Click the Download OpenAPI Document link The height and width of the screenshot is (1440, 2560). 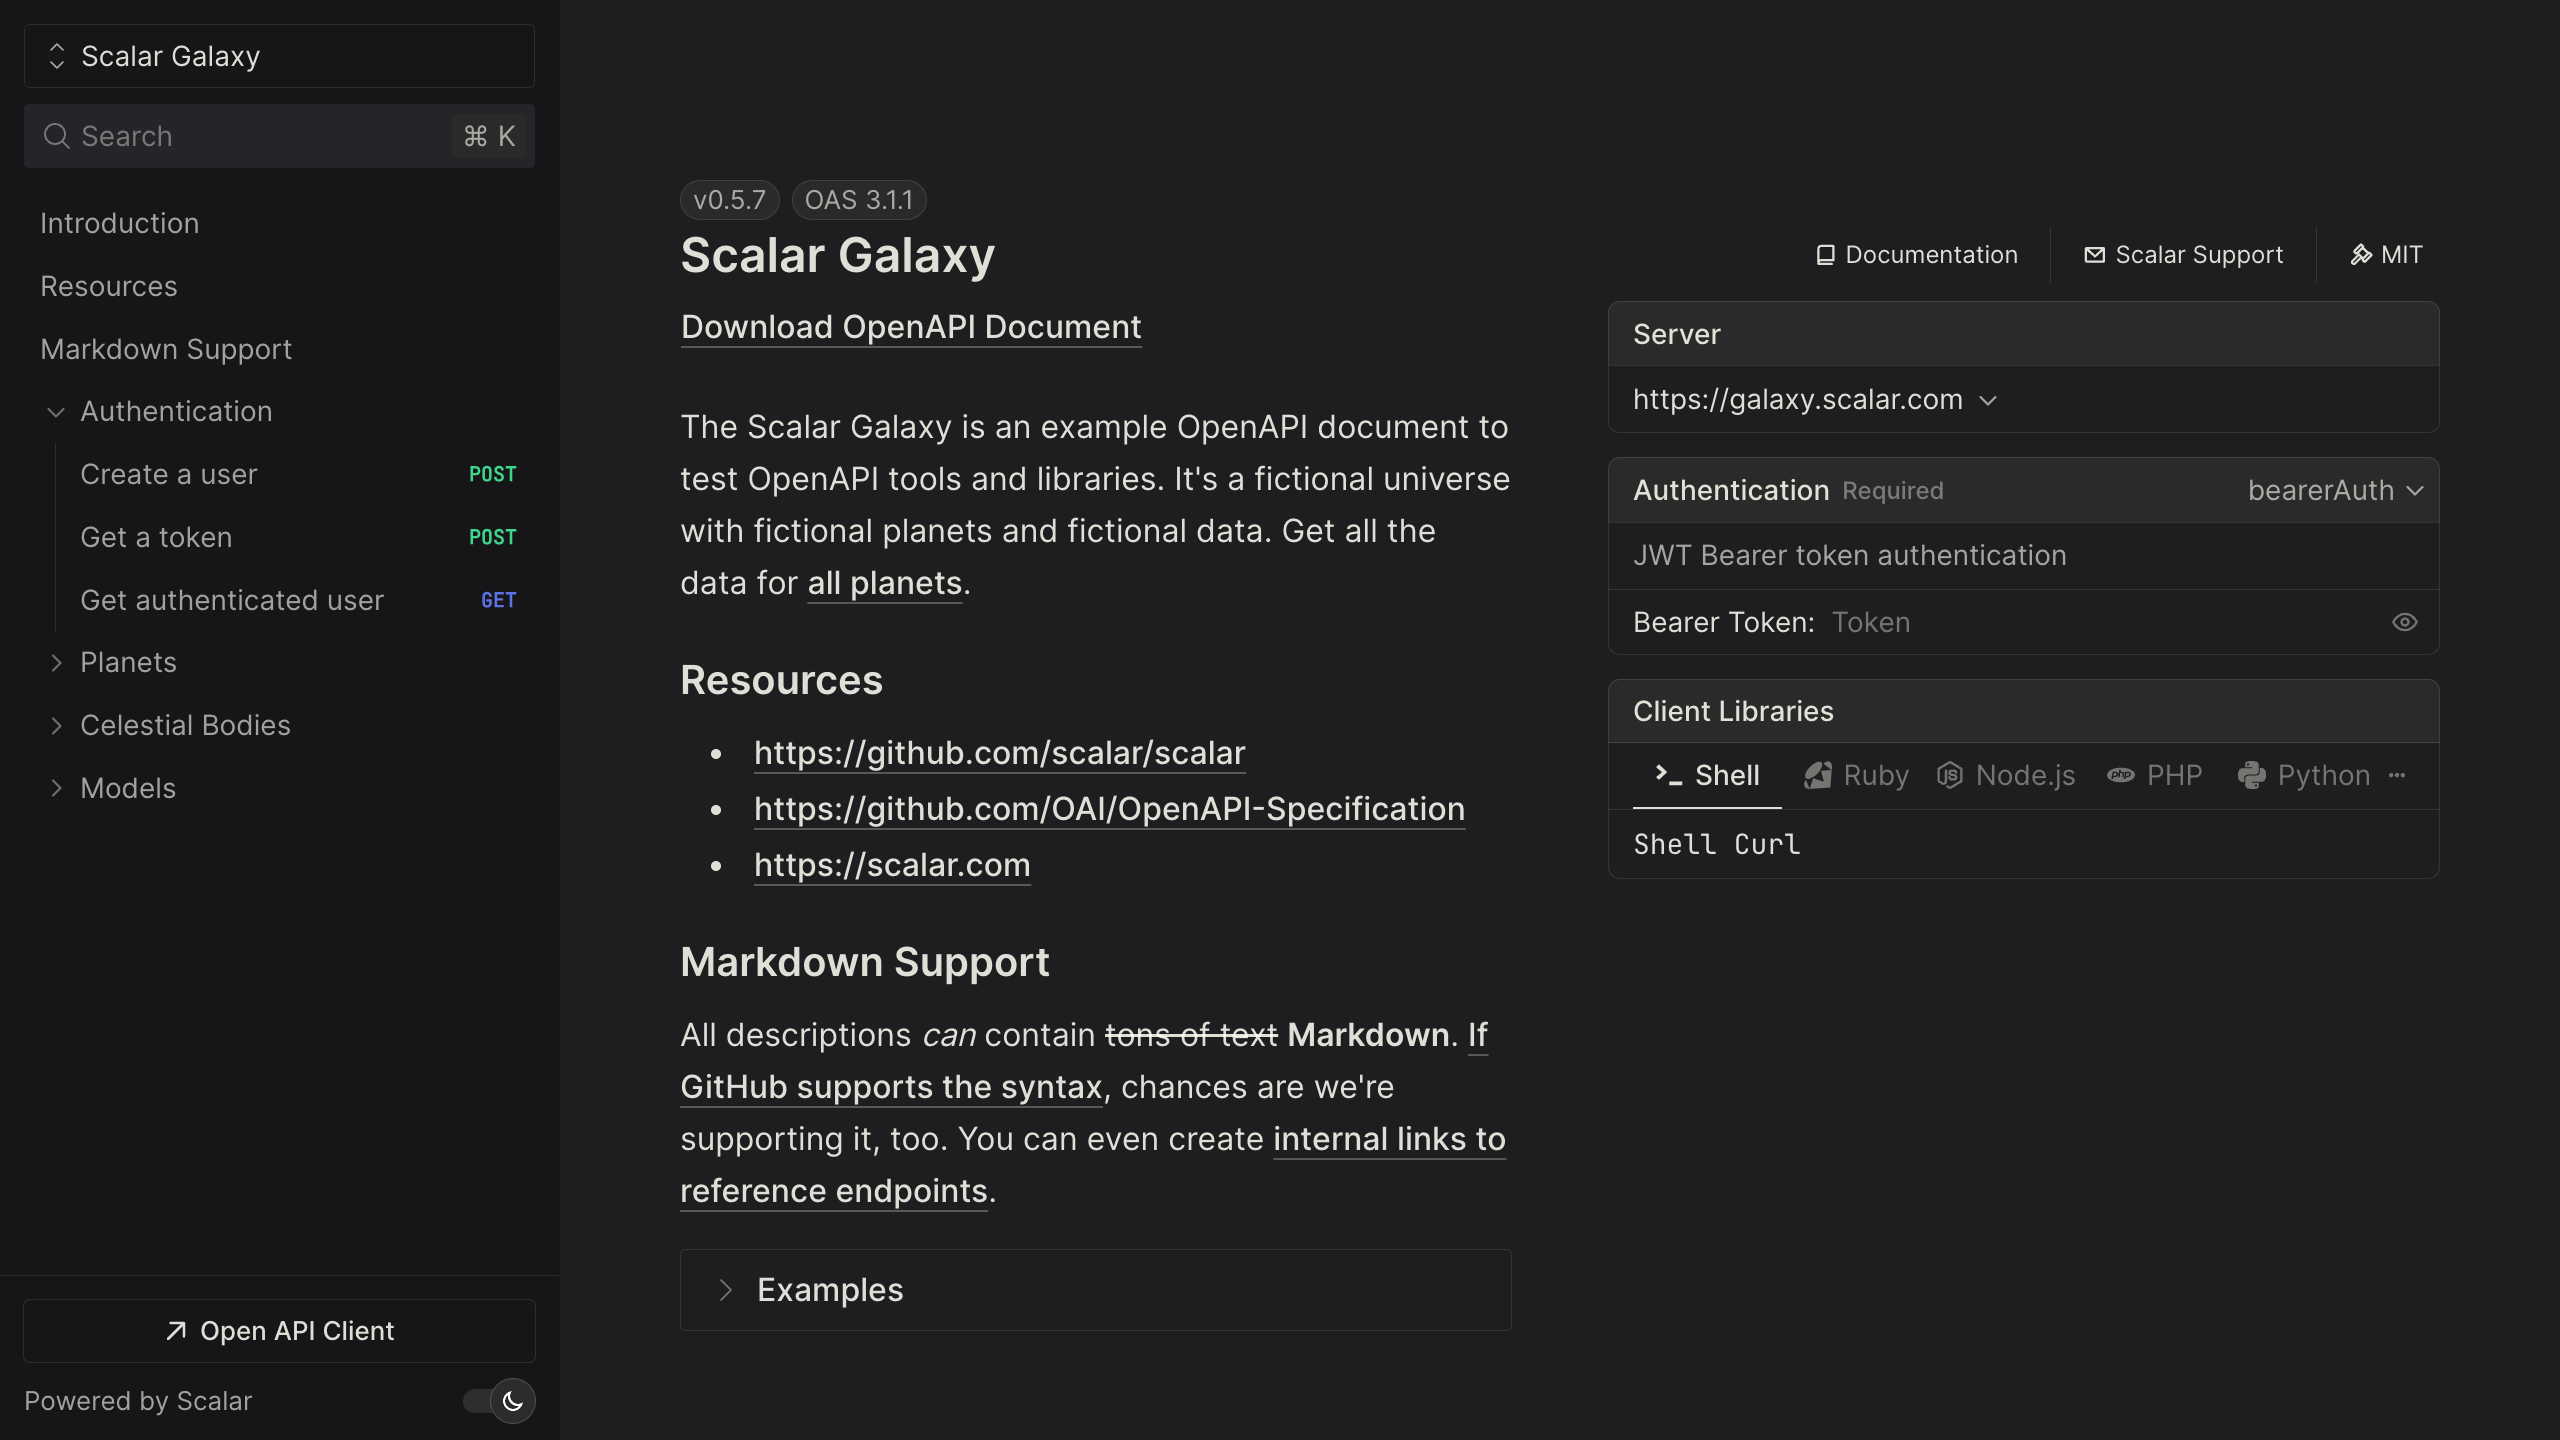(910, 327)
